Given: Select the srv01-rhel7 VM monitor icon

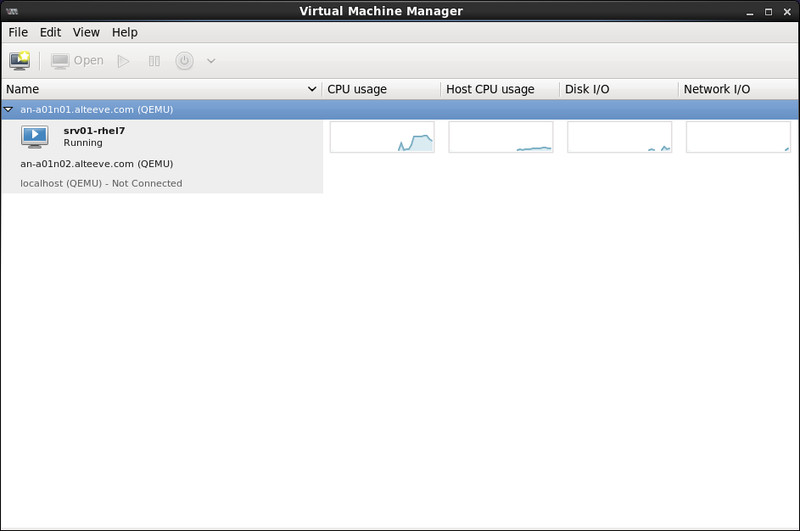Looking at the screenshot, I should click(x=35, y=136).
